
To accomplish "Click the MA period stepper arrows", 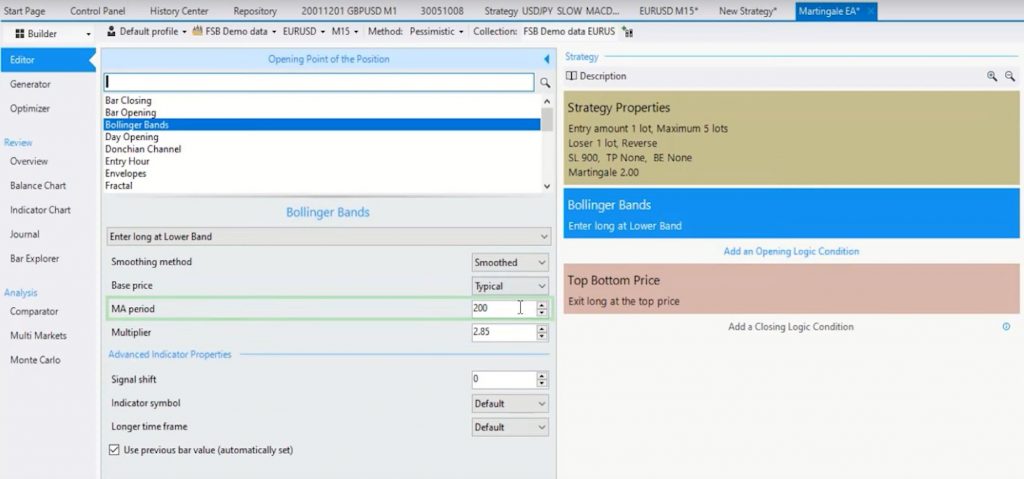I will click(x=542, y=309).
